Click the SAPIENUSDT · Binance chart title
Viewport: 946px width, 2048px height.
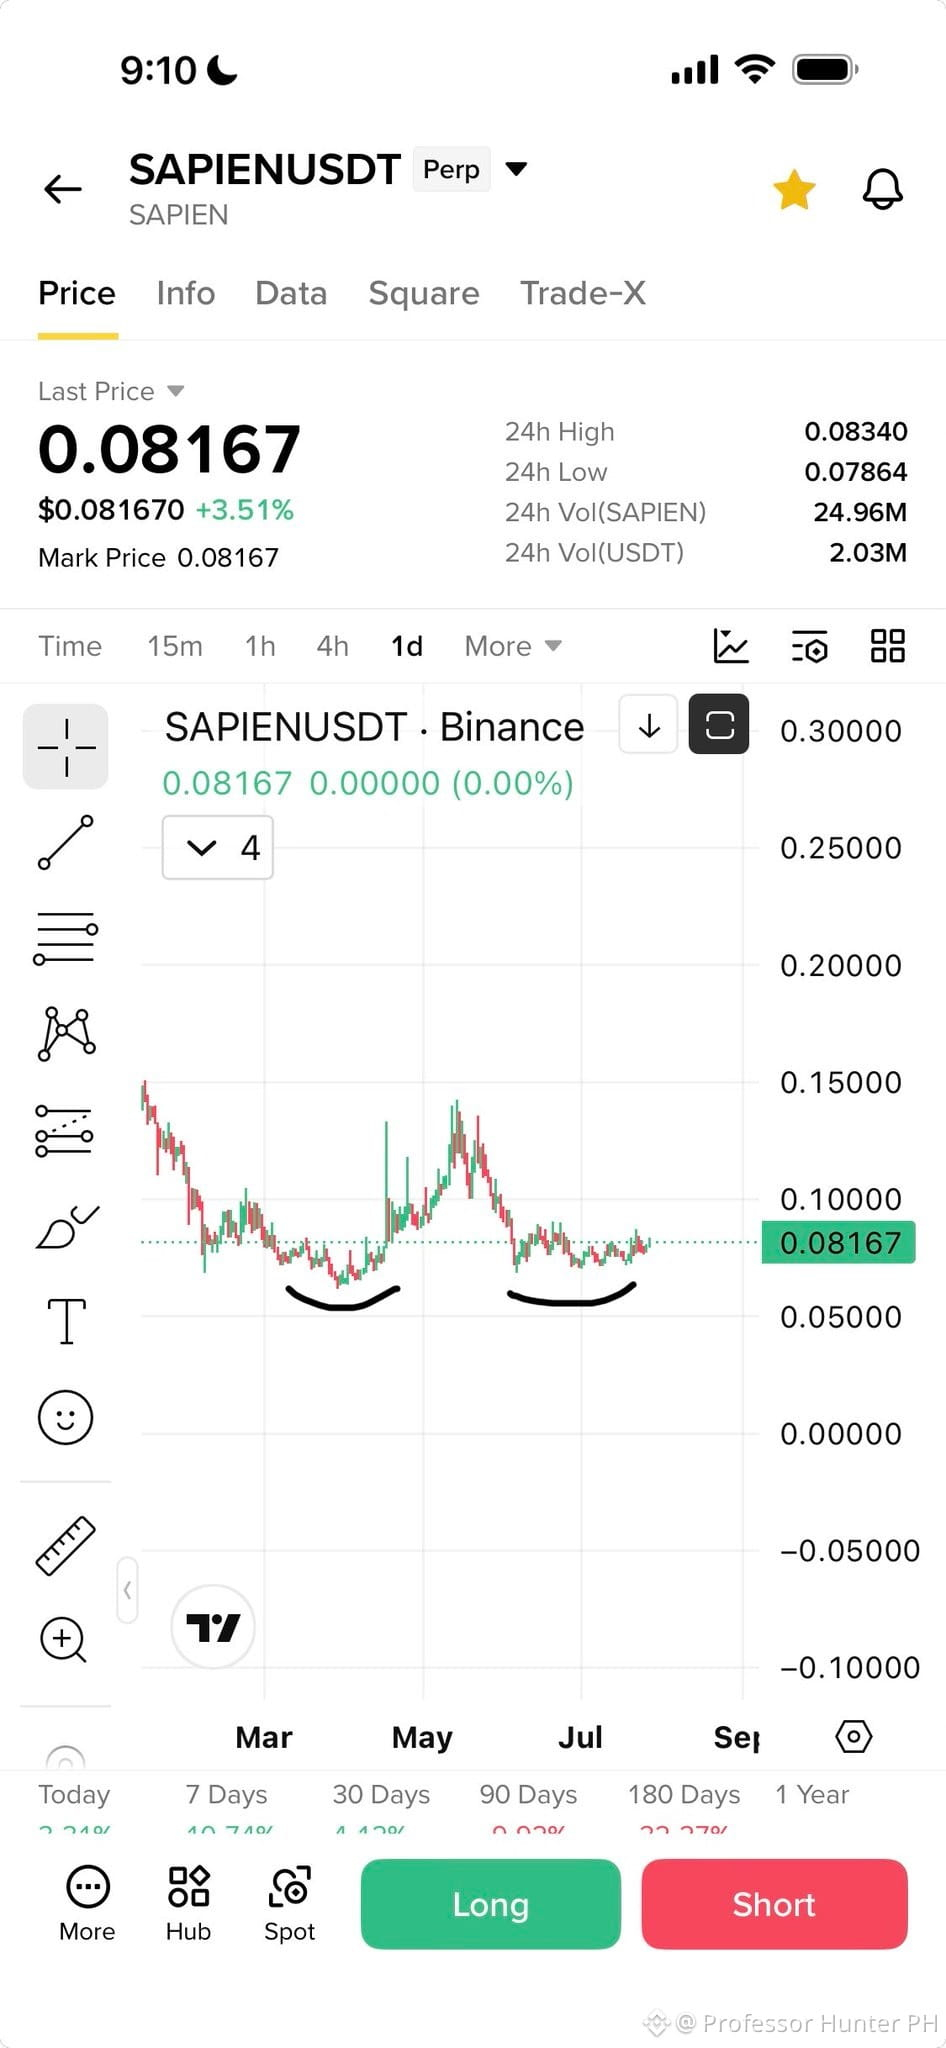[x=374, y=727]
